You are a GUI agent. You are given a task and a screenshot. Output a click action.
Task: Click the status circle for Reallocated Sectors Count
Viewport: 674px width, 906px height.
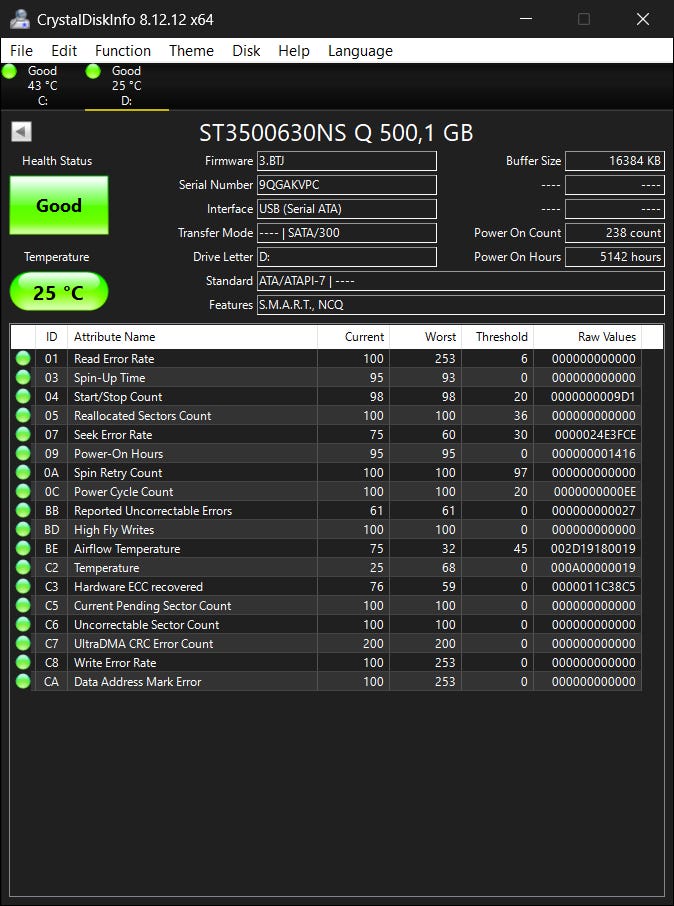point(23,415)
